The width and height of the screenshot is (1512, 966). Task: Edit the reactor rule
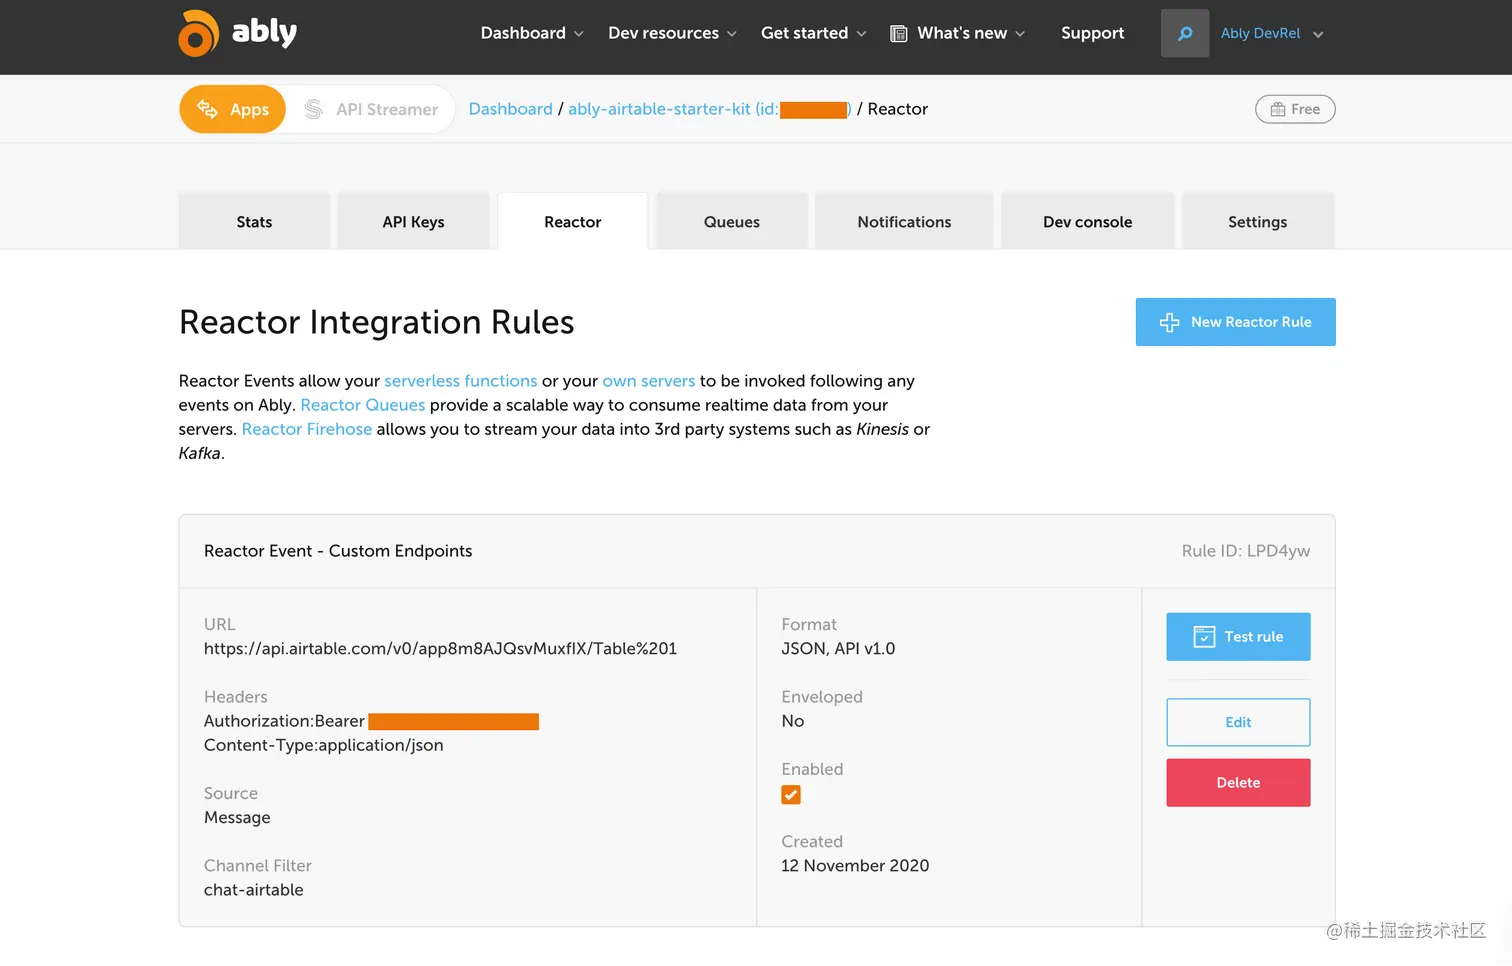click(x=1238, y=722)
